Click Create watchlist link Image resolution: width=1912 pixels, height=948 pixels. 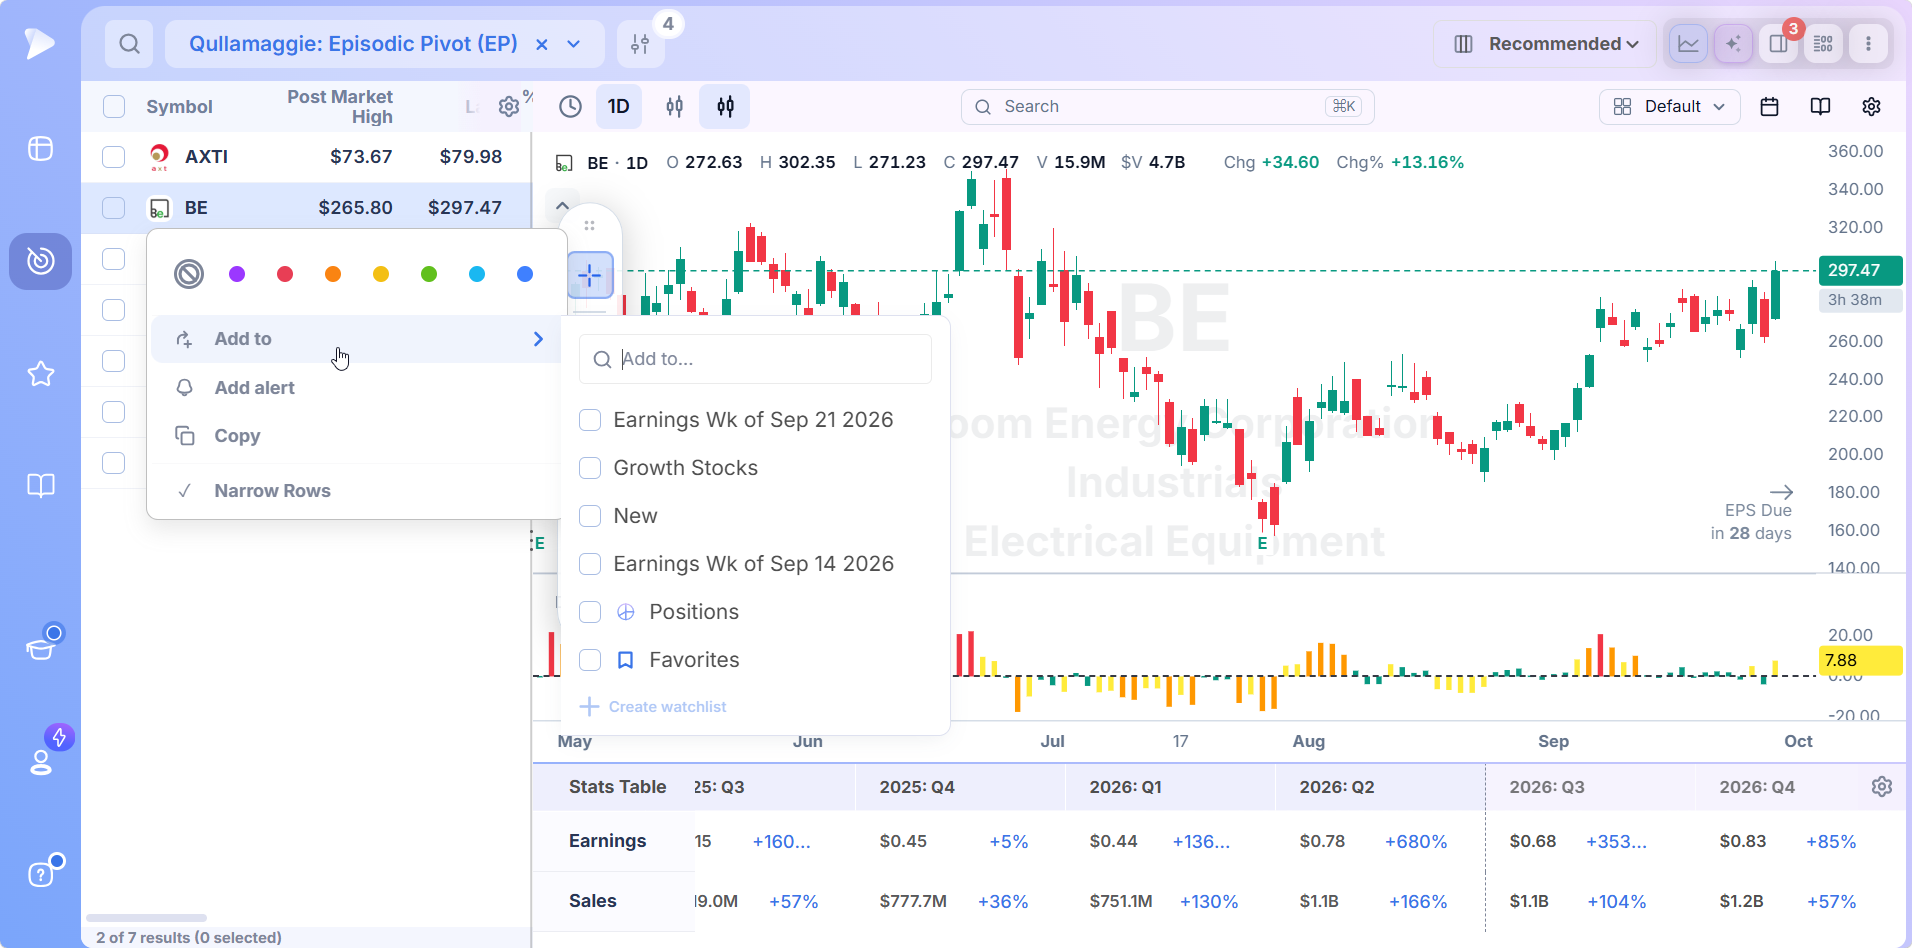tap(653, 707)
